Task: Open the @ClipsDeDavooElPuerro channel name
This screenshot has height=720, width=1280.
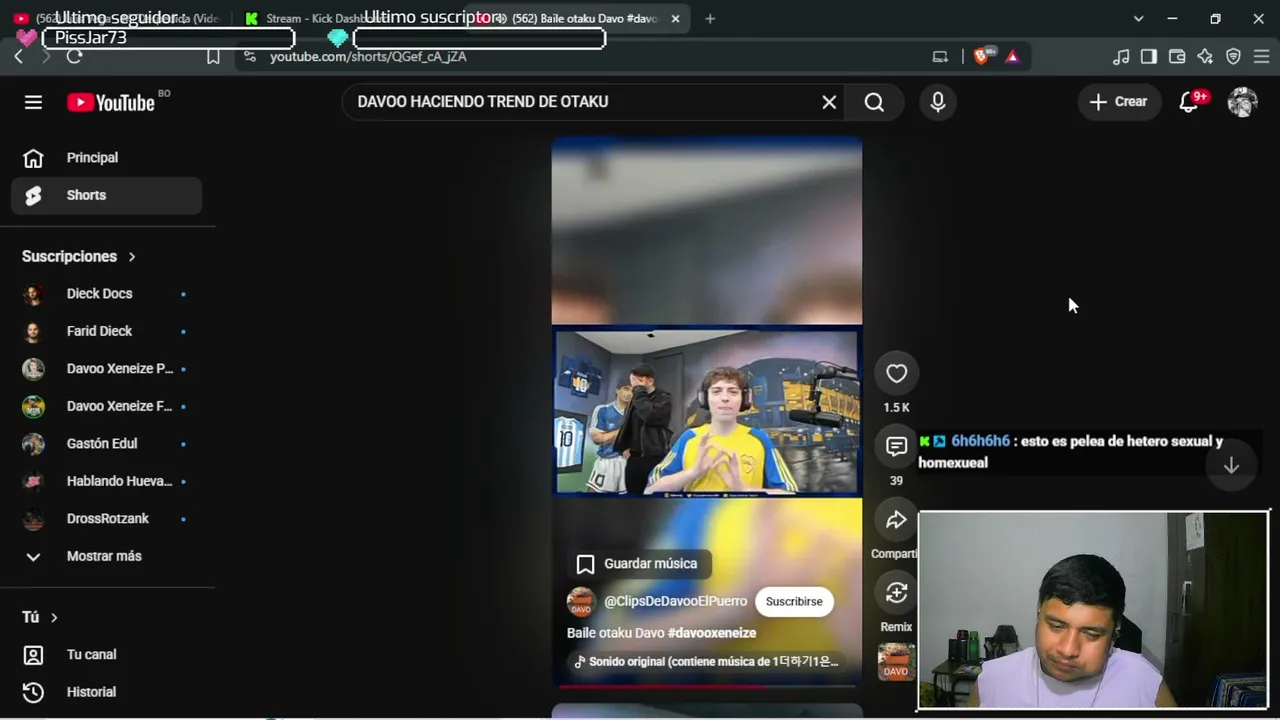Action: (676, 602)
